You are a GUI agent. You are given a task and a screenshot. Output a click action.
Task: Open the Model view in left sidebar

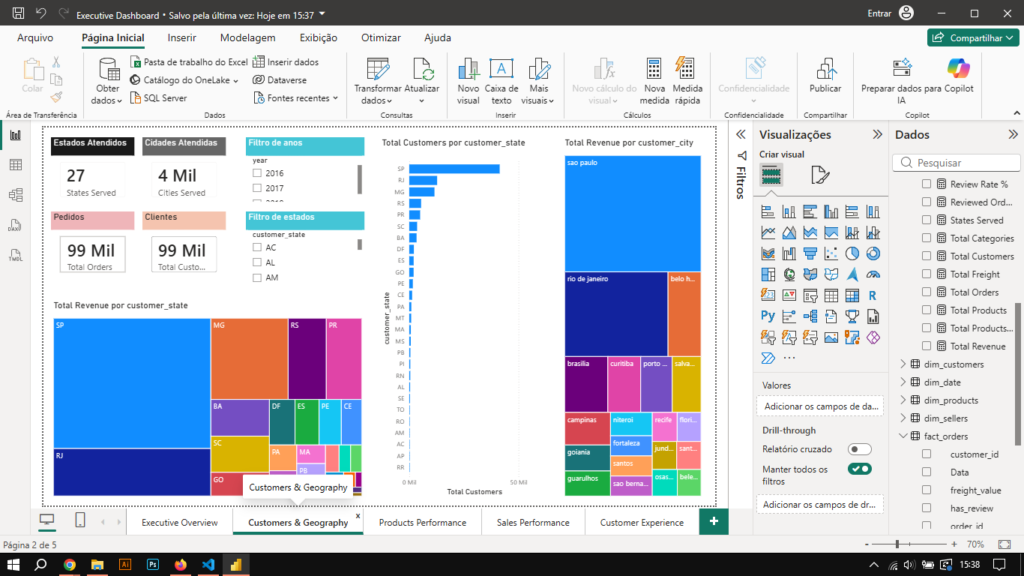(15, 195)
